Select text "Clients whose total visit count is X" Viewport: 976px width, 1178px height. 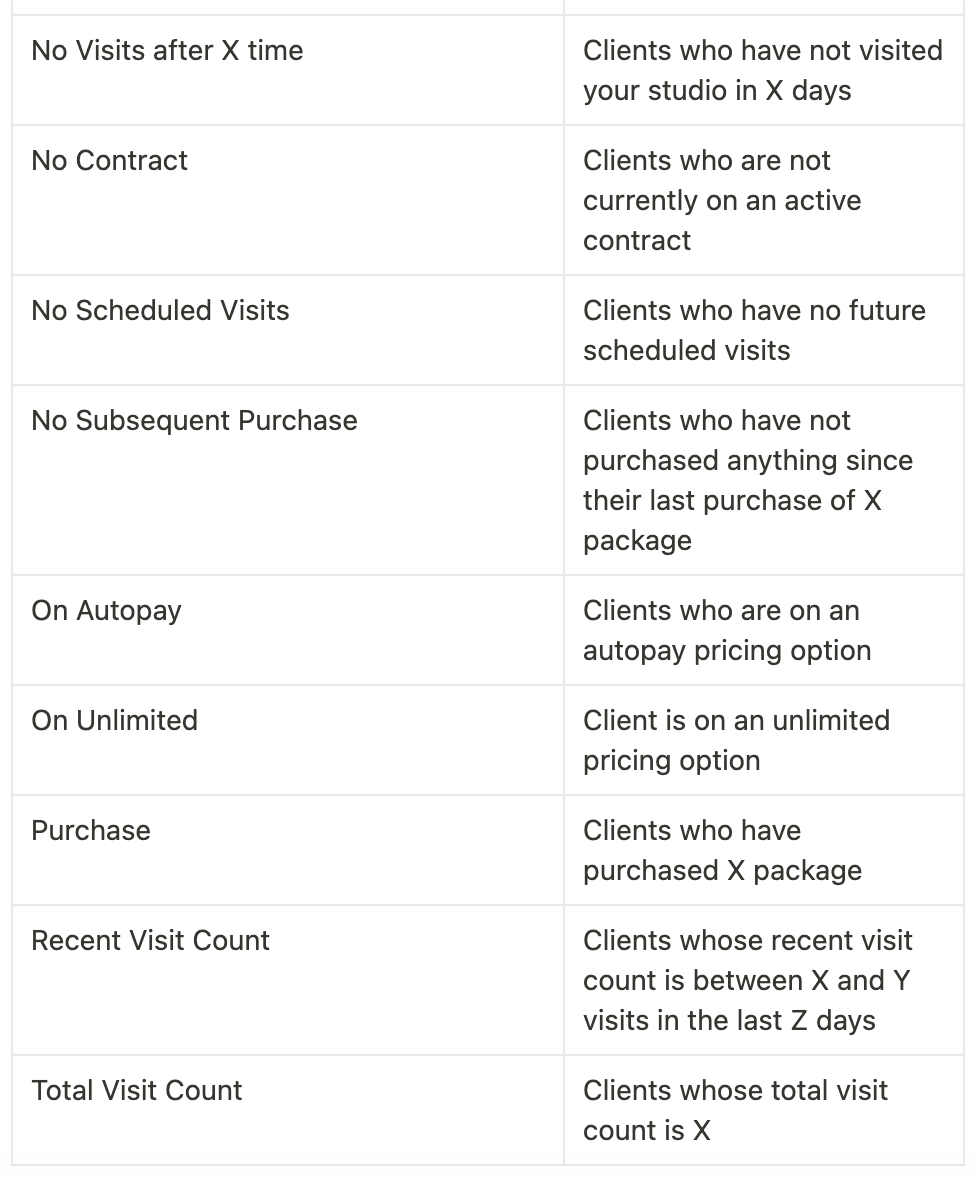click(735, 1111)
